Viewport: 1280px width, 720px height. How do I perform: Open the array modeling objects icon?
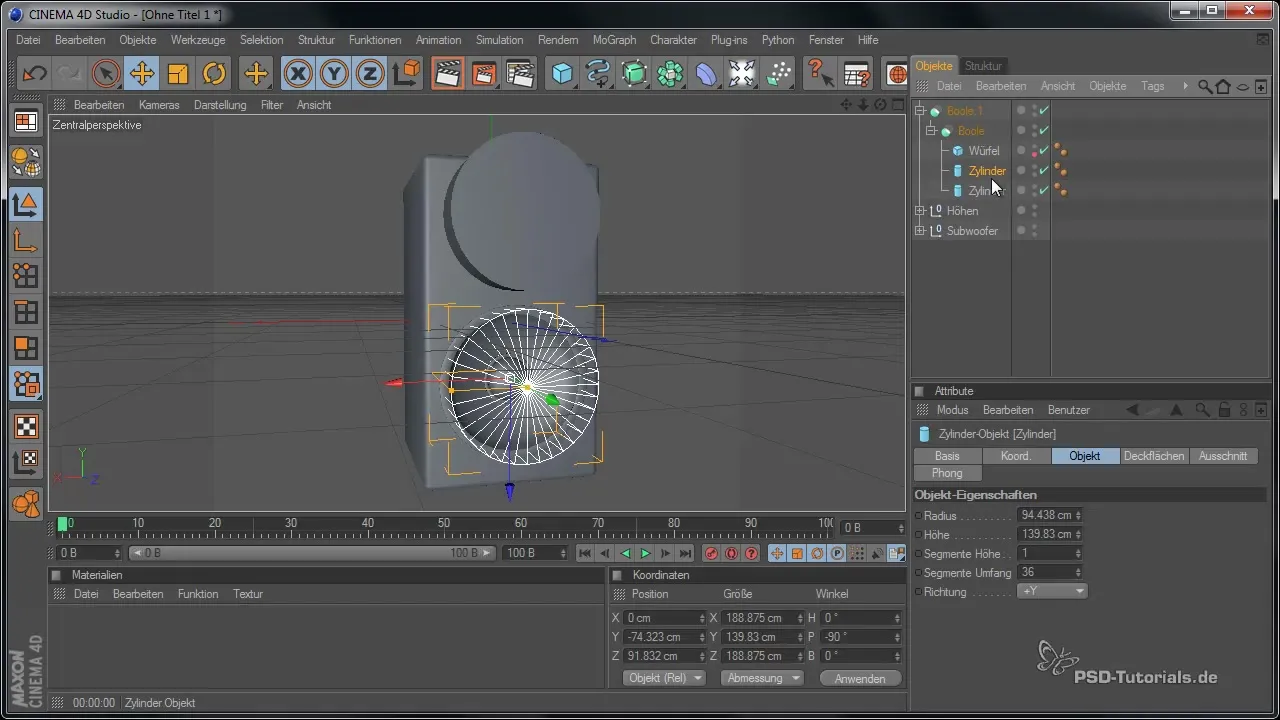pyautogui.click(x=670, y=74)
